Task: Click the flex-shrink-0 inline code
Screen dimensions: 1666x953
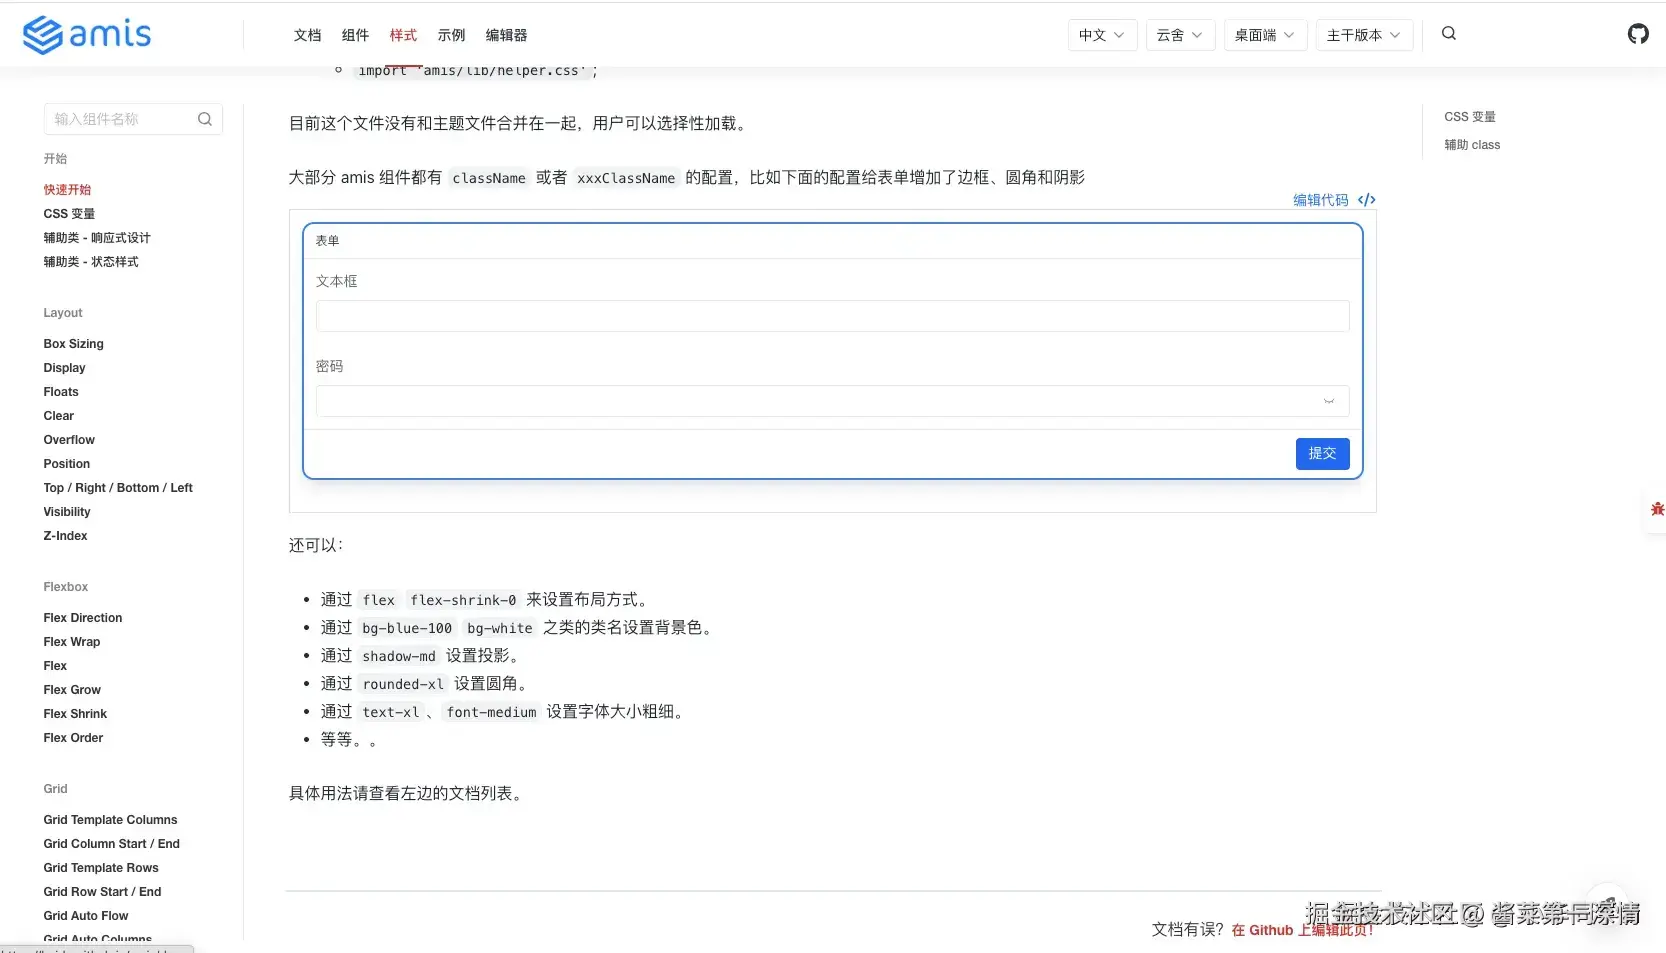Action: point(463,600)
